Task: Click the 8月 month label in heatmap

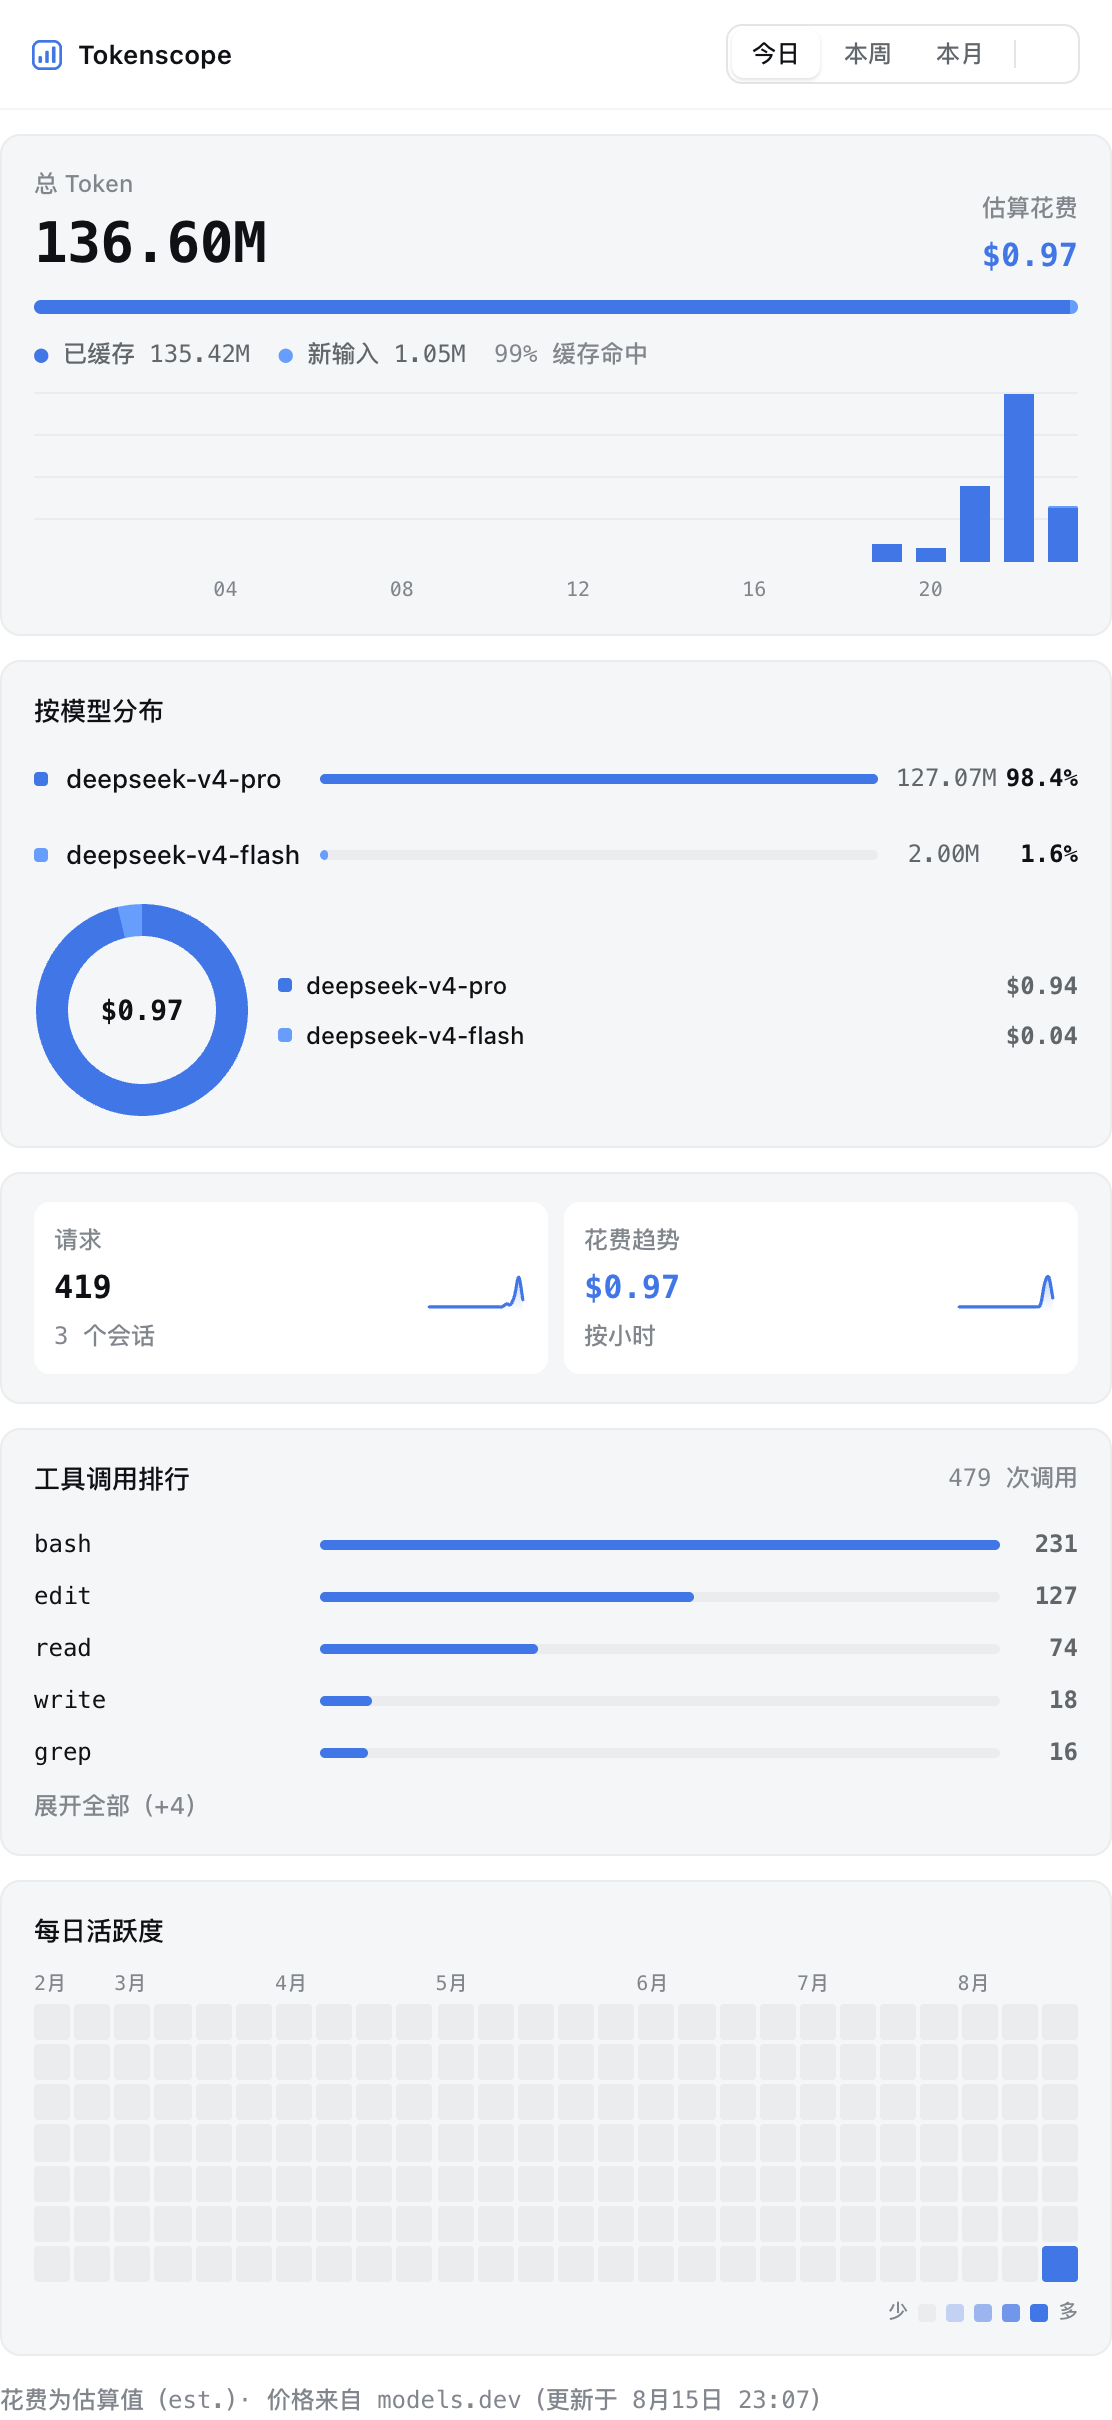Action: (973, 1983)
